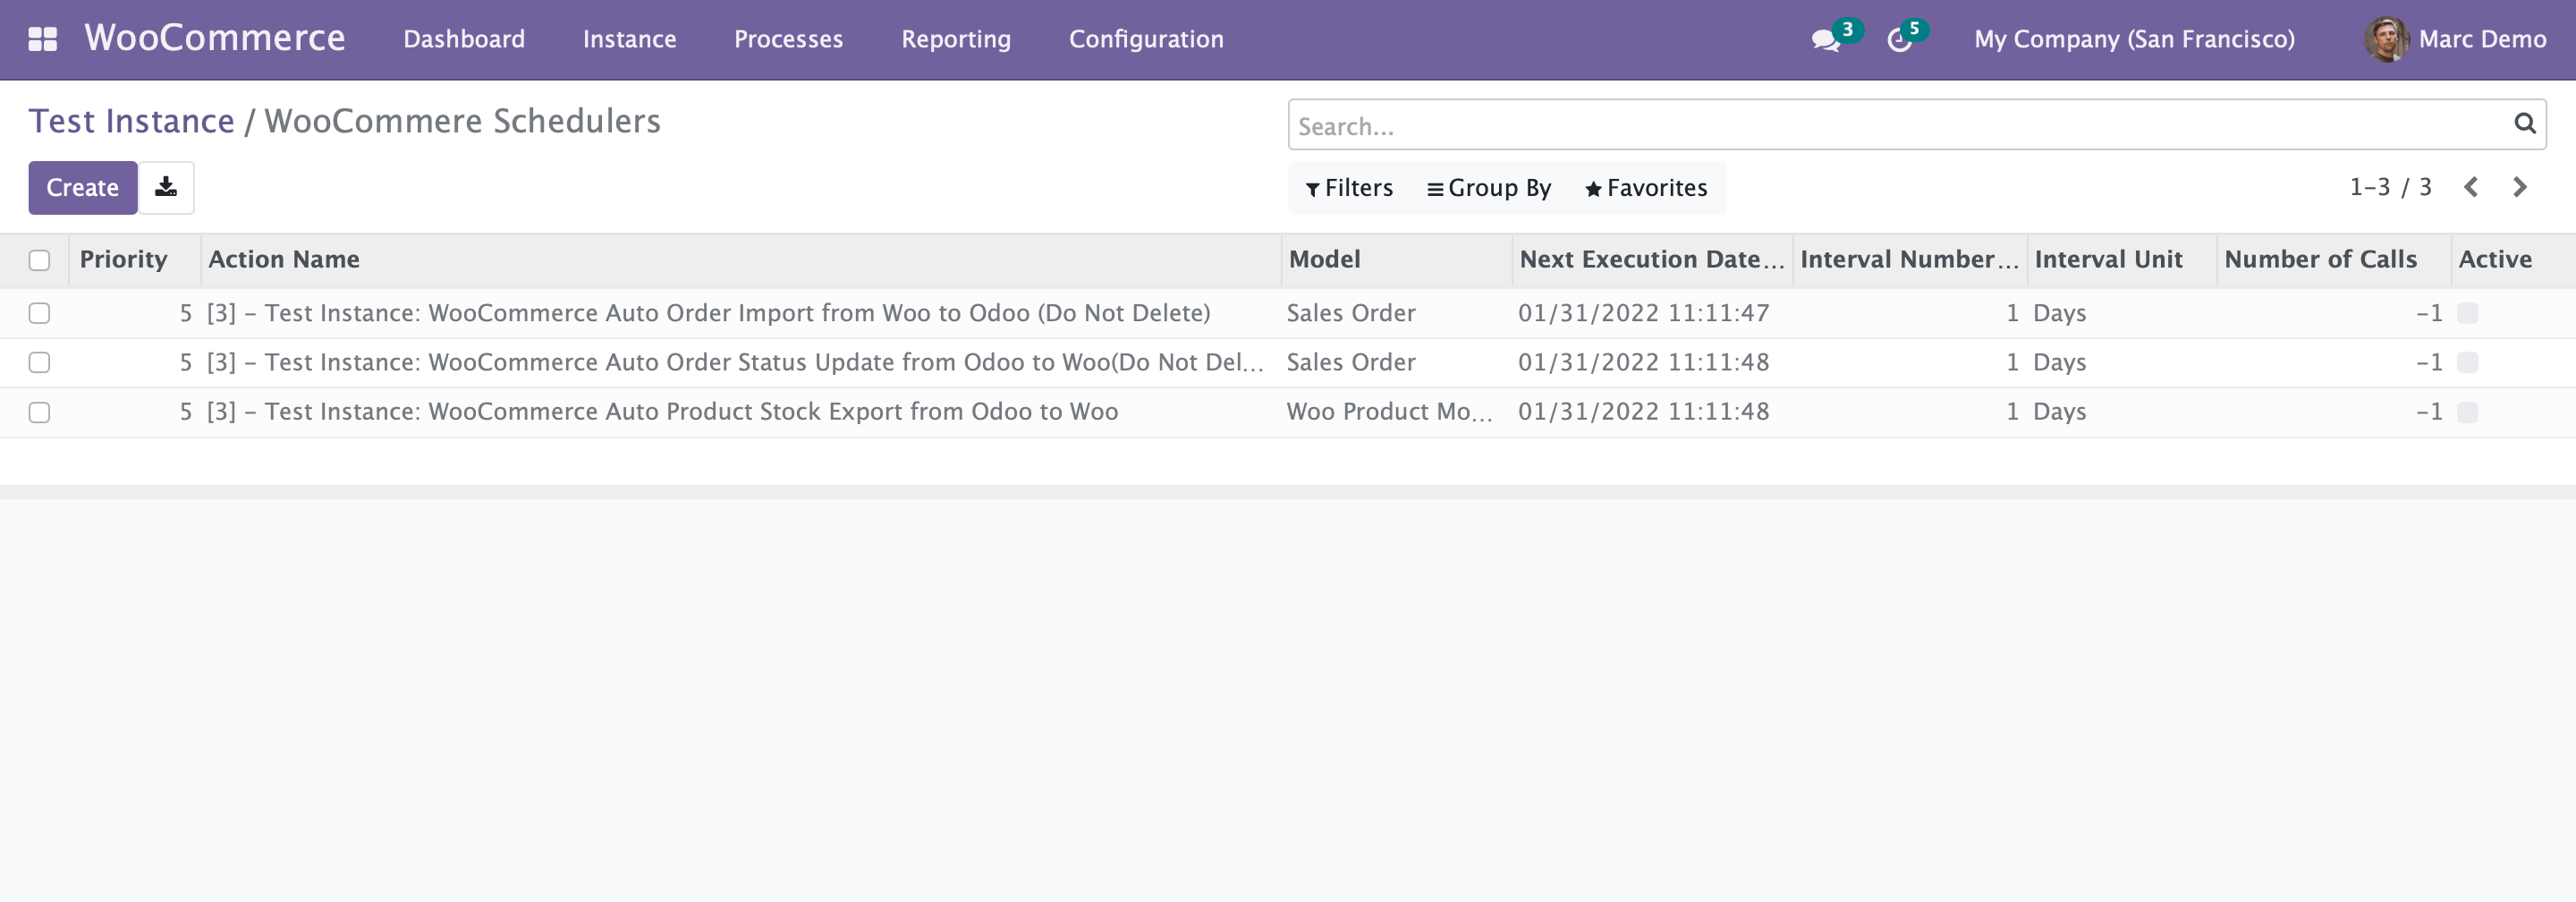Return via the Test Instance breadcrumb

click(x=131, y=120)
